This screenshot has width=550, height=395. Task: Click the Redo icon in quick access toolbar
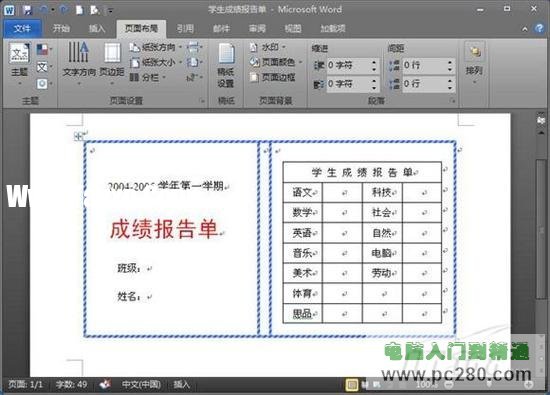(x=64, y=10)
